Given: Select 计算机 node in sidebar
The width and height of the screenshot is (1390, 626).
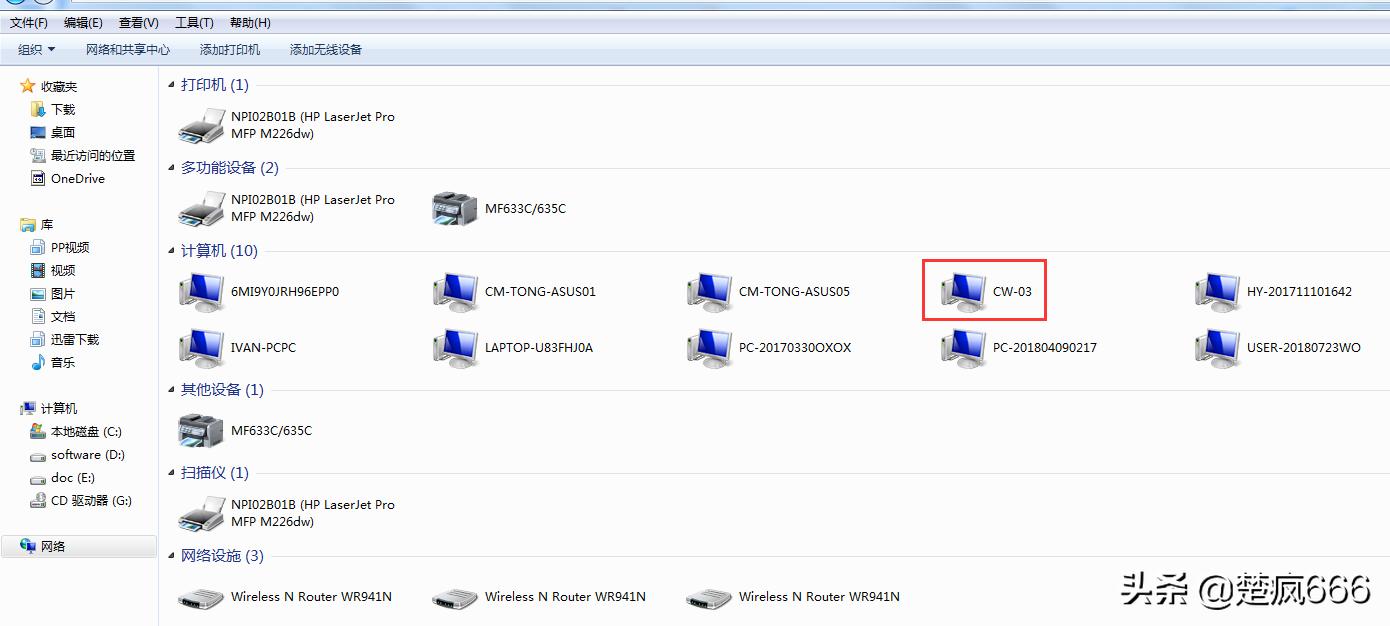Looking at the screenshot, I should [59, 408].
